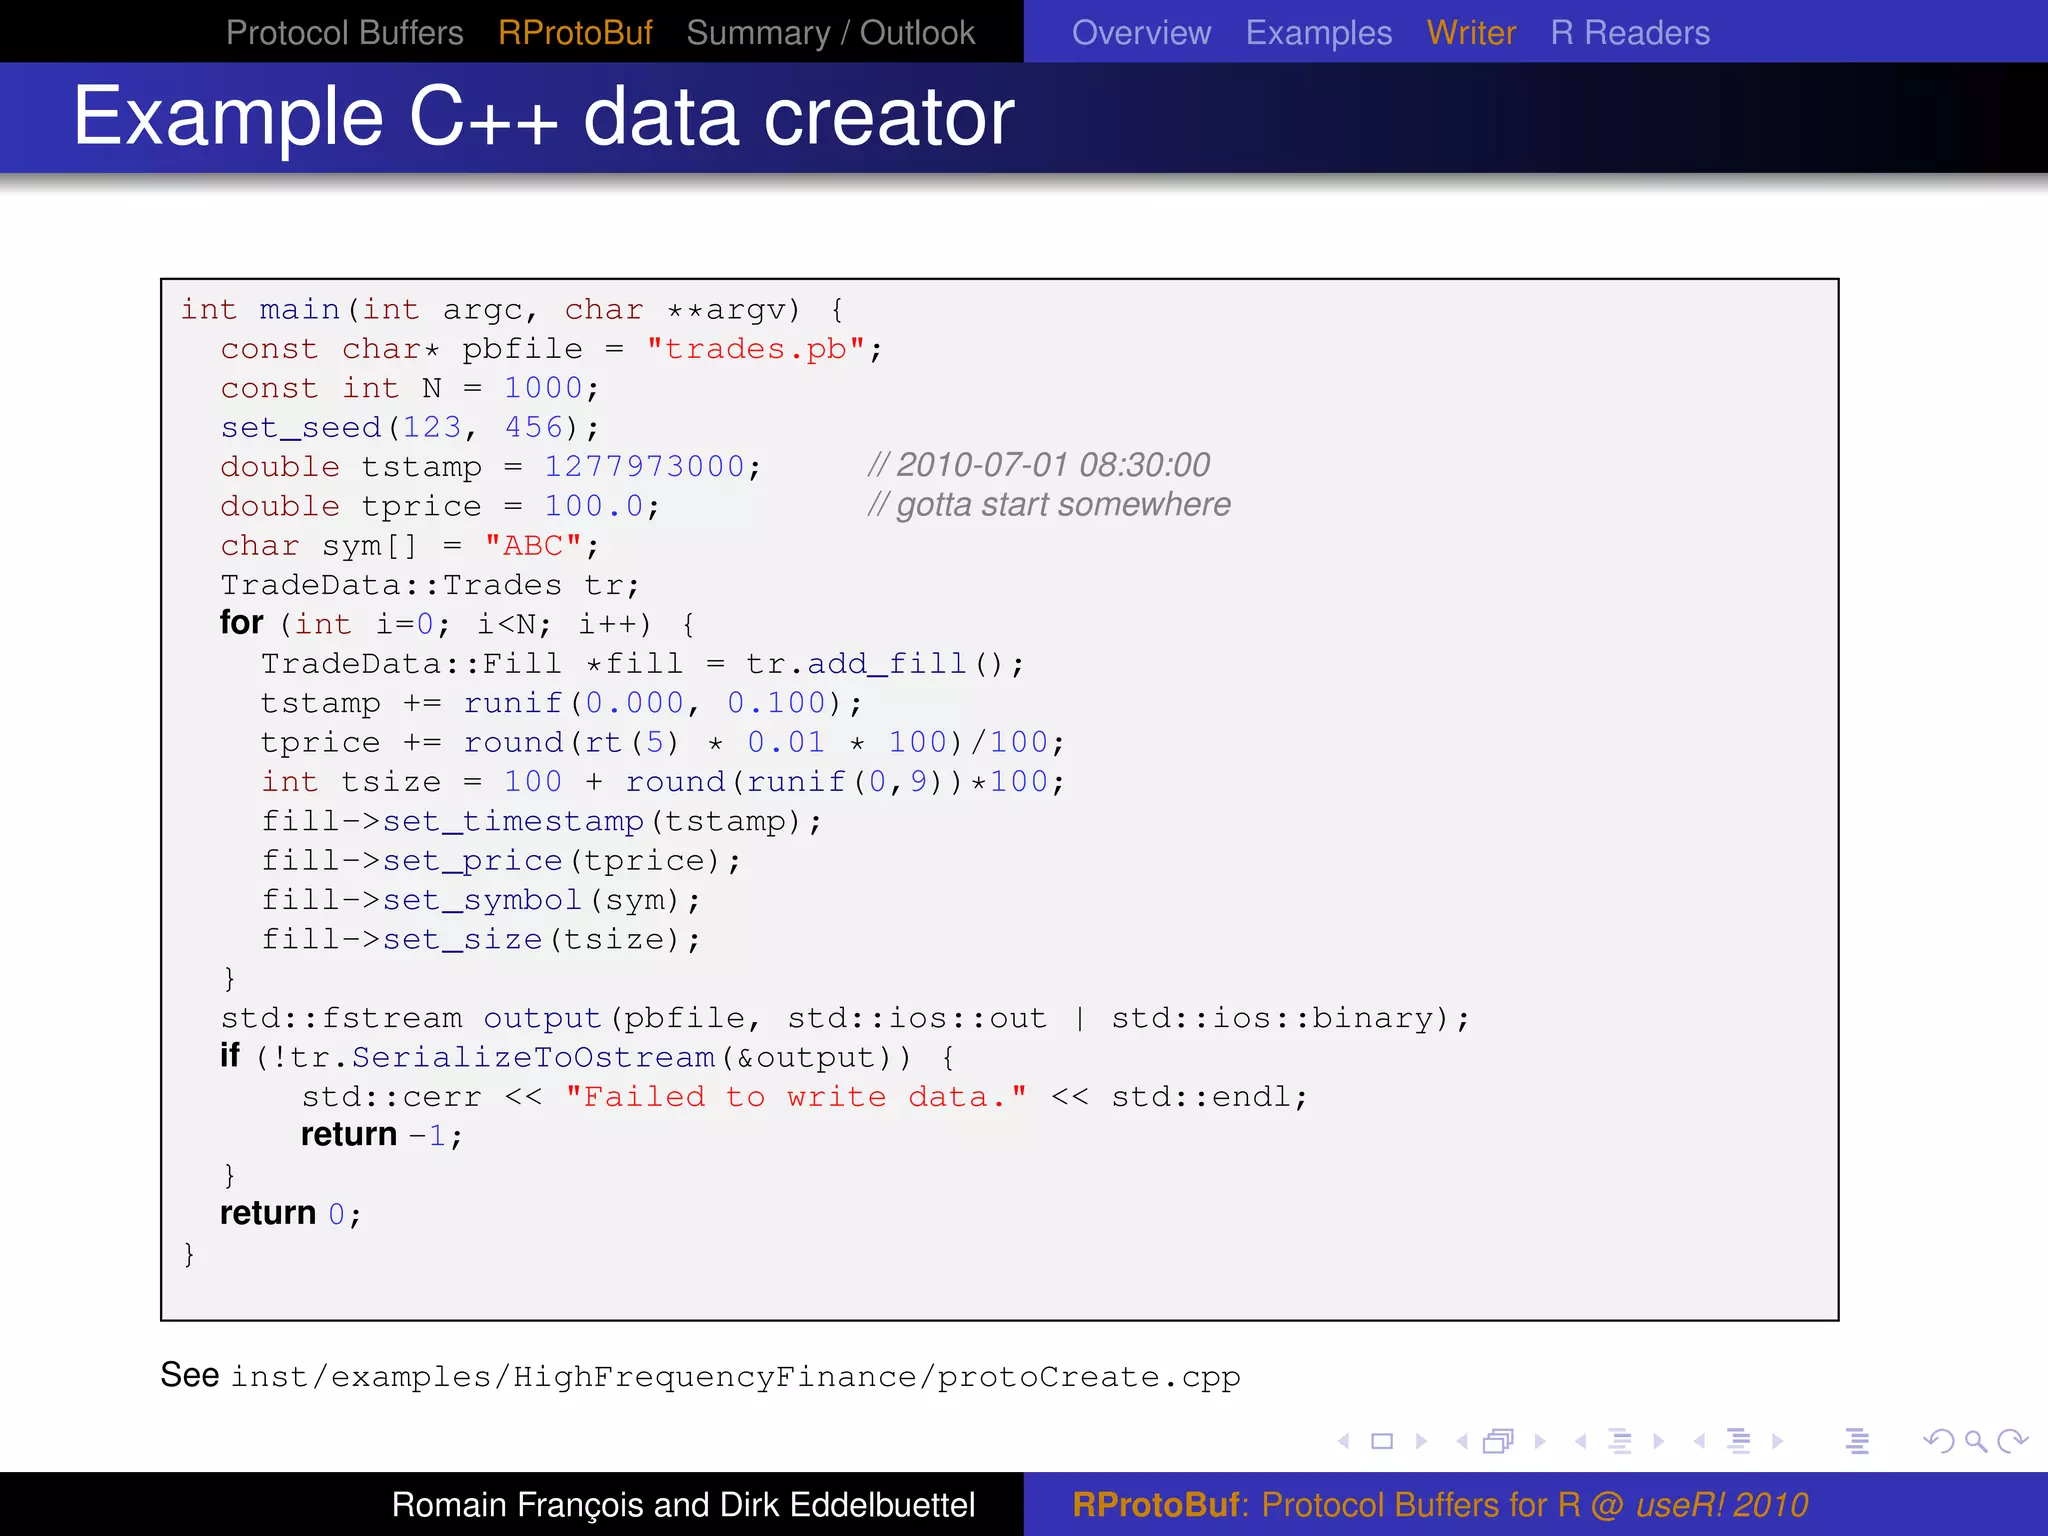Click the SerializeToOstream method name

(x=533, y=1058)
